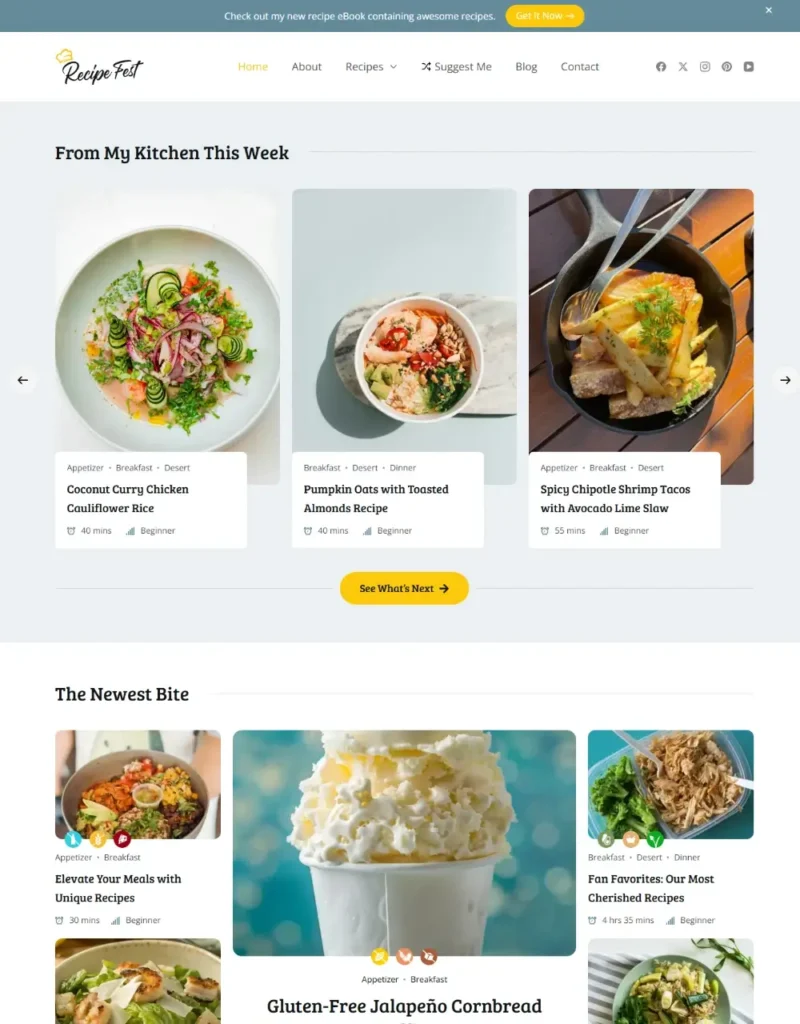Advance carousel with right arrow

pos(785,380)
